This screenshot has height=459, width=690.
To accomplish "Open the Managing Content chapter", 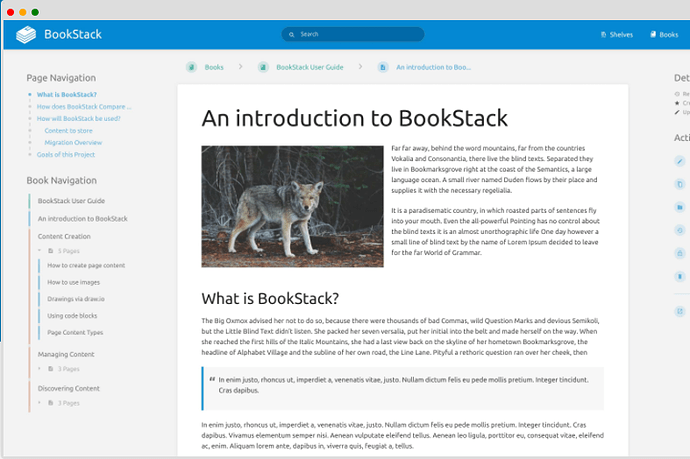I will coord(66,354).
